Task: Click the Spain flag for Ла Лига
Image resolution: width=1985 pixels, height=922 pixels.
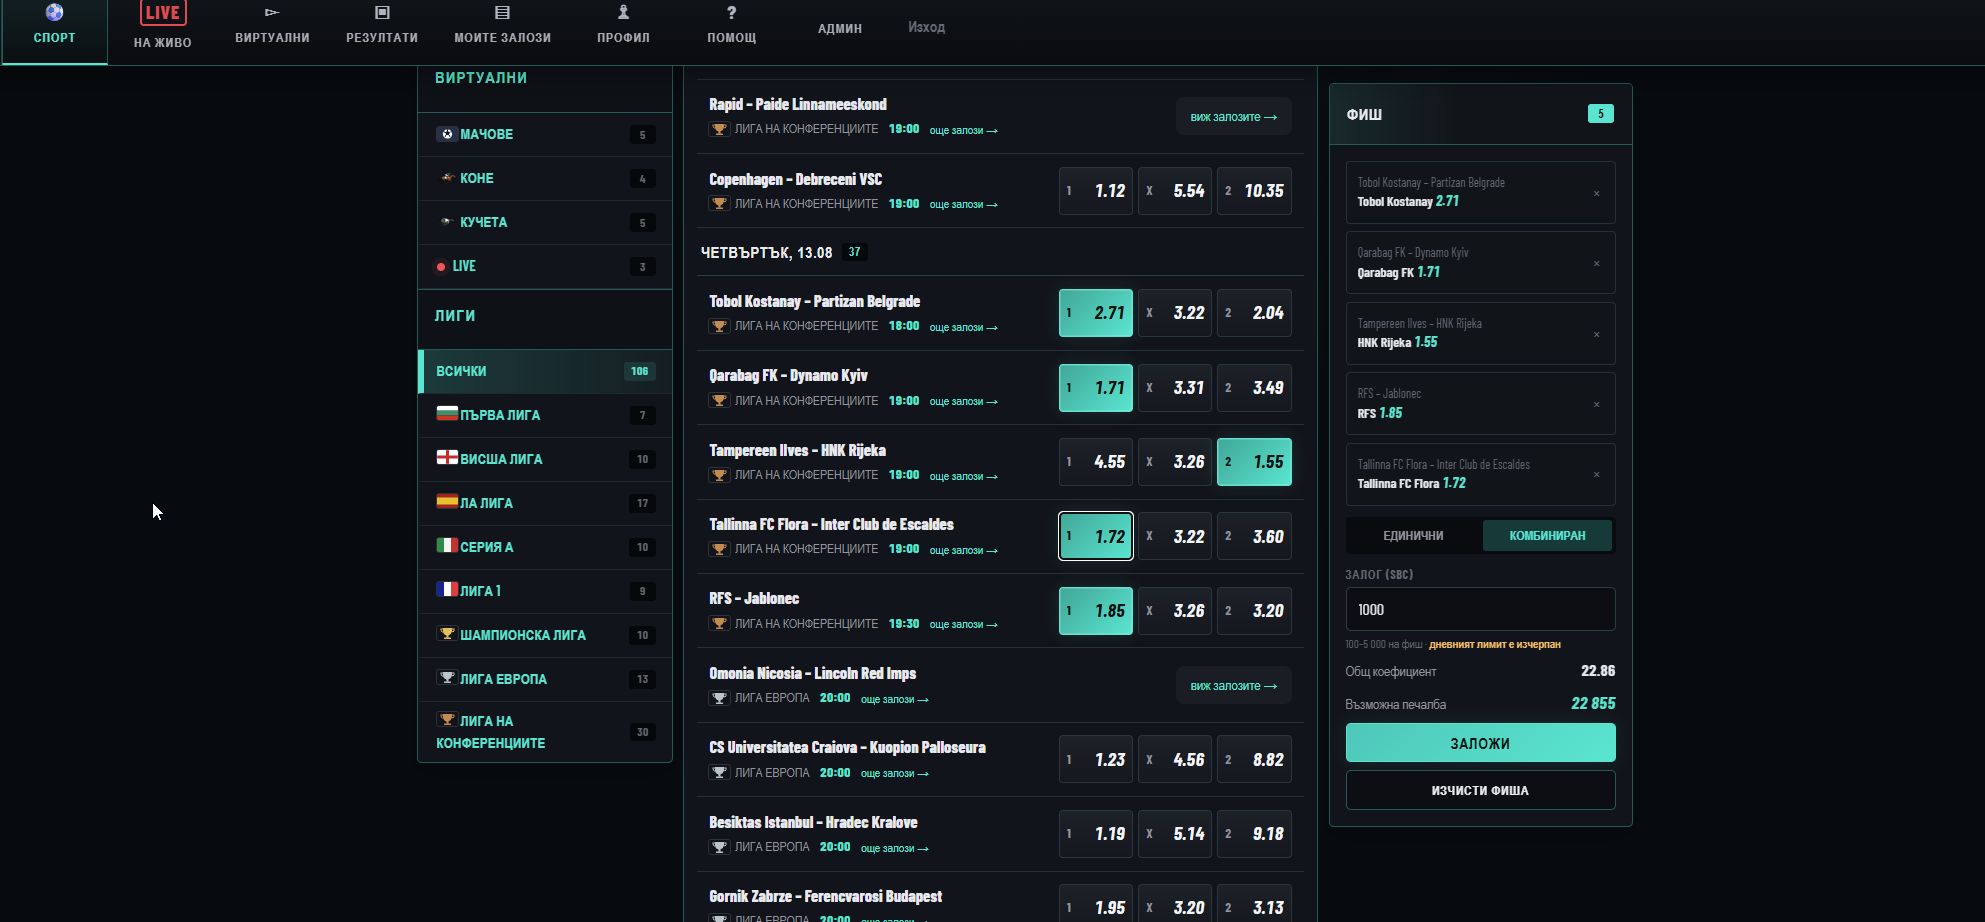Action: [447, 501]
